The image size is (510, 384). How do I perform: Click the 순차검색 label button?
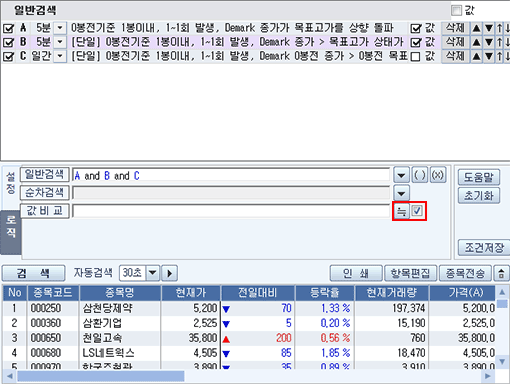(44, 192)
